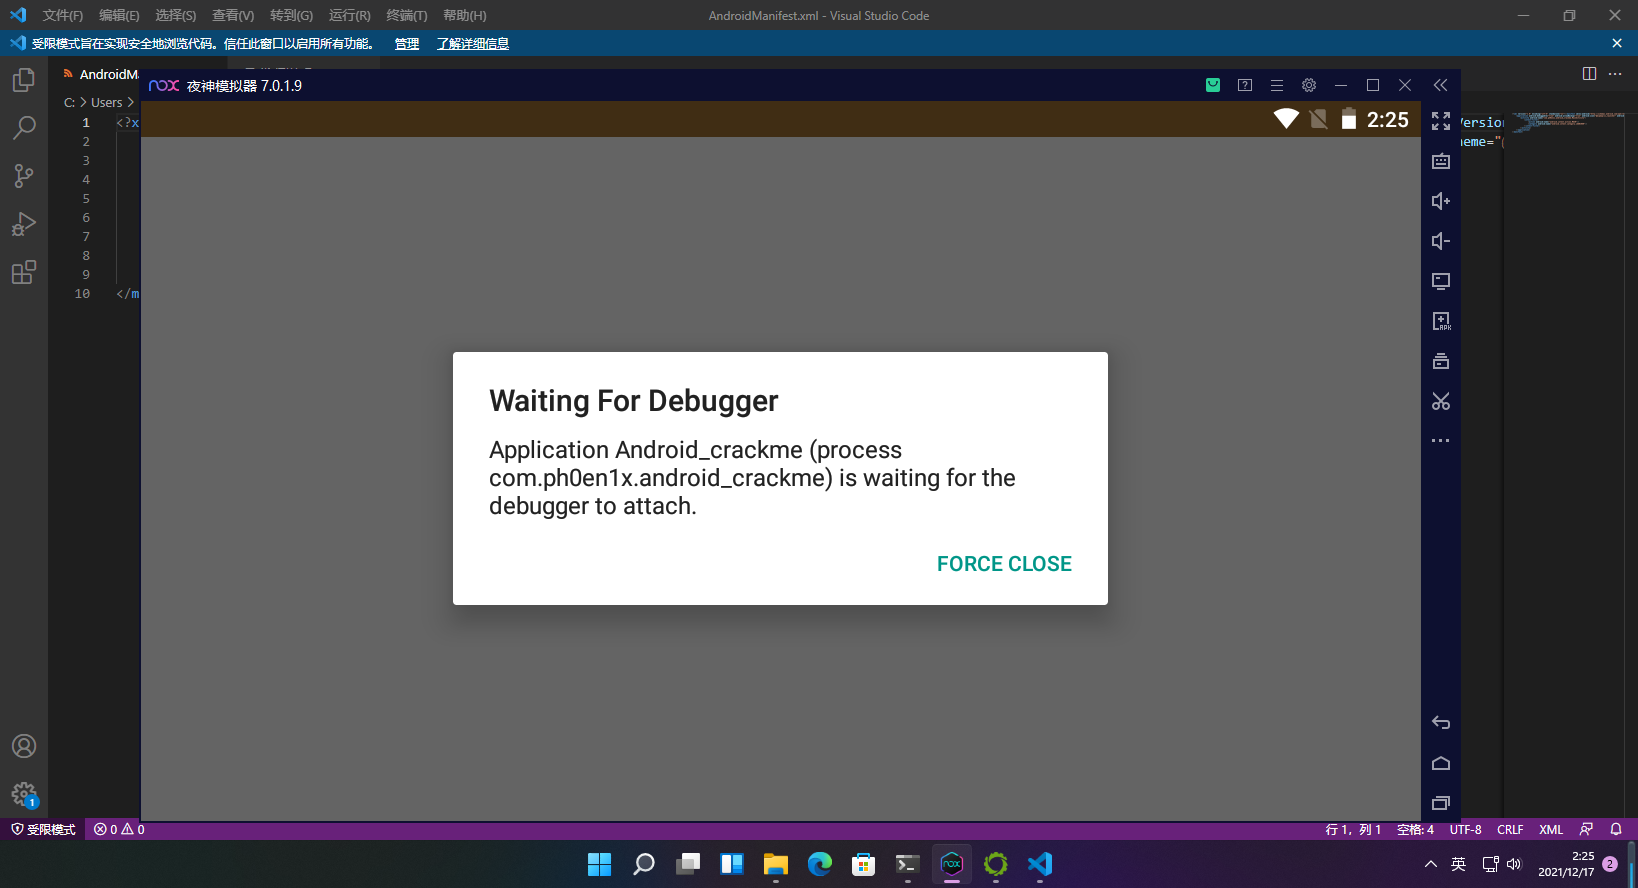Dismiss the restricted mode banner
1638x888 pixels.
[1617, 43]
